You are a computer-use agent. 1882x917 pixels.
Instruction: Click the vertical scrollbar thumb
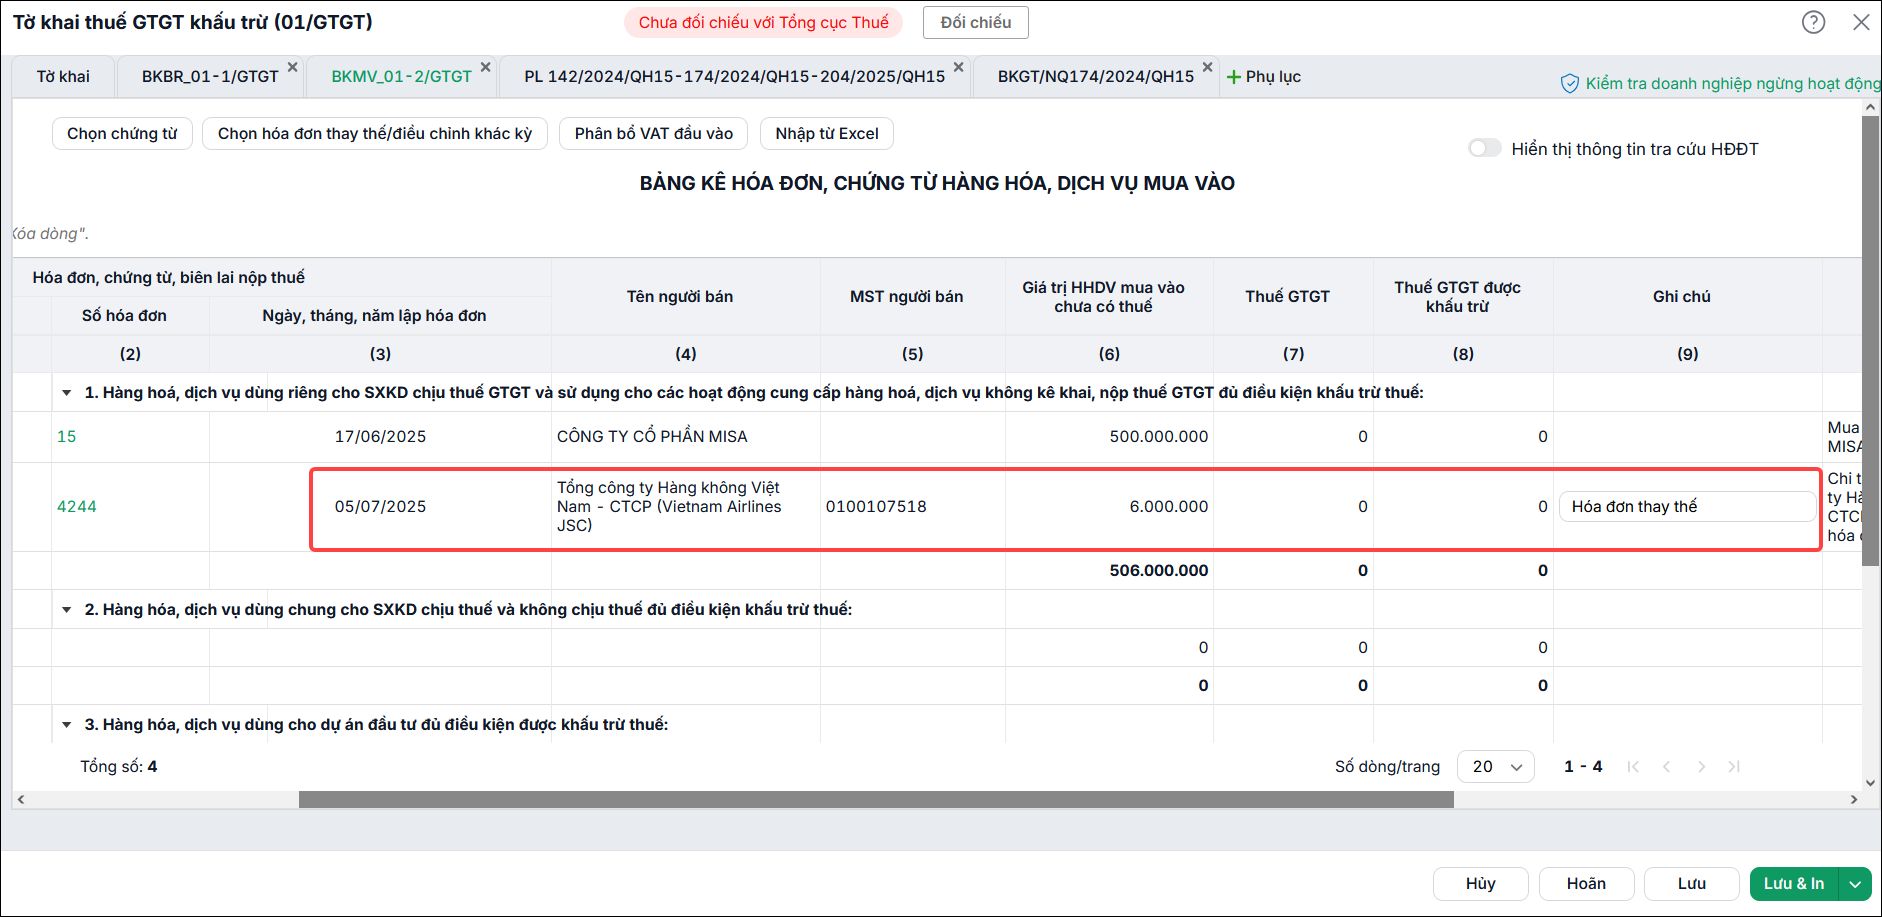tap(1871, 341)
